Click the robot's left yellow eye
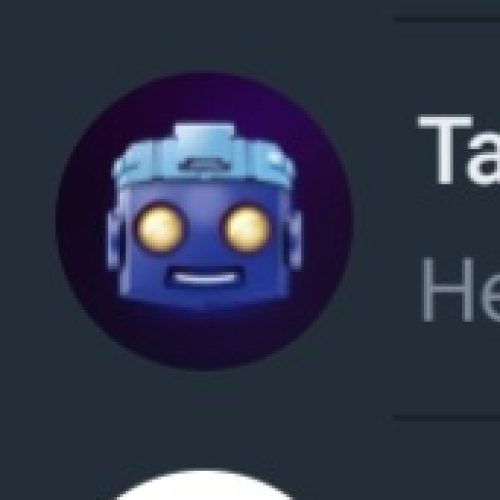Image resolution: width=500 pixels, height=500 pixels. (160, 227)
